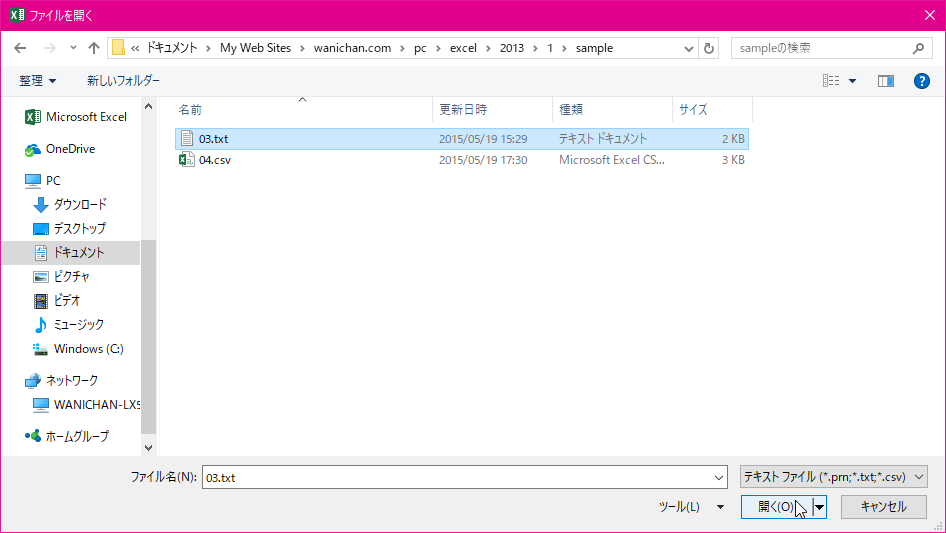946x533 pixels.
Task: Click 'pc' in the address path
Action: (420, 48)
